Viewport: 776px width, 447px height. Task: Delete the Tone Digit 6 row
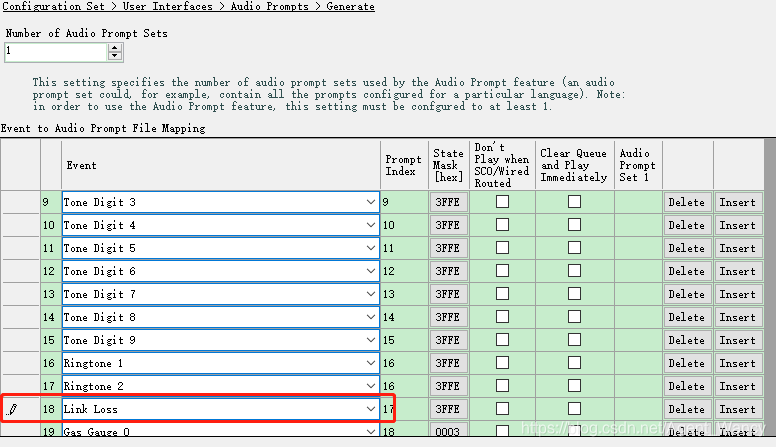tap(687, 271)
